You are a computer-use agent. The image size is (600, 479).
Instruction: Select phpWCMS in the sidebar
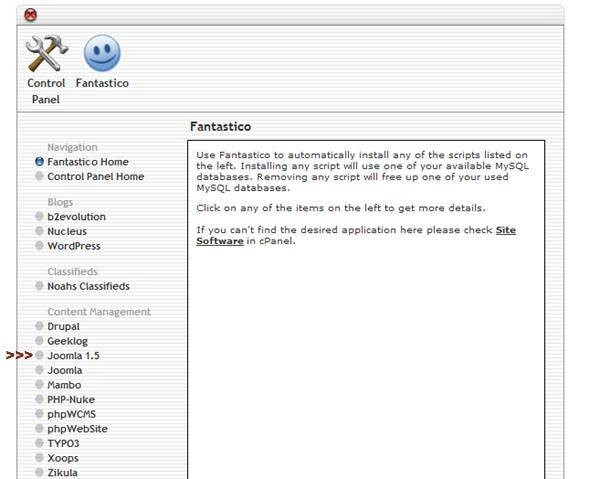(72, 414)
